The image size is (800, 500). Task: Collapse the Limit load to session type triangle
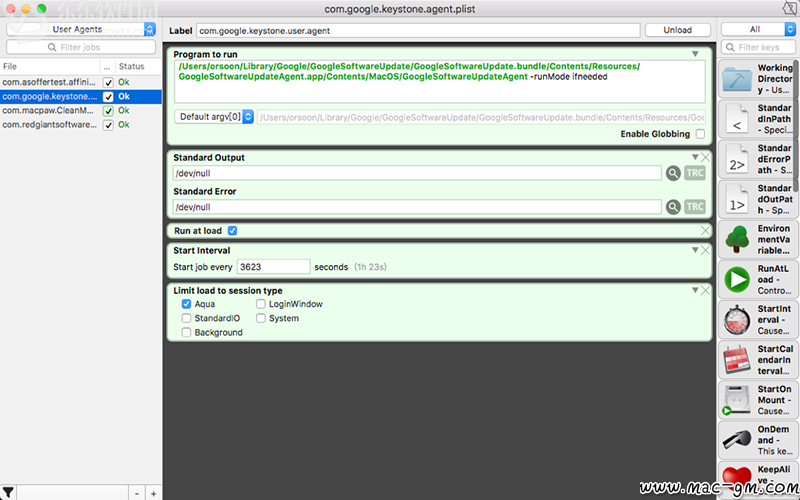(x=694, y=290)
